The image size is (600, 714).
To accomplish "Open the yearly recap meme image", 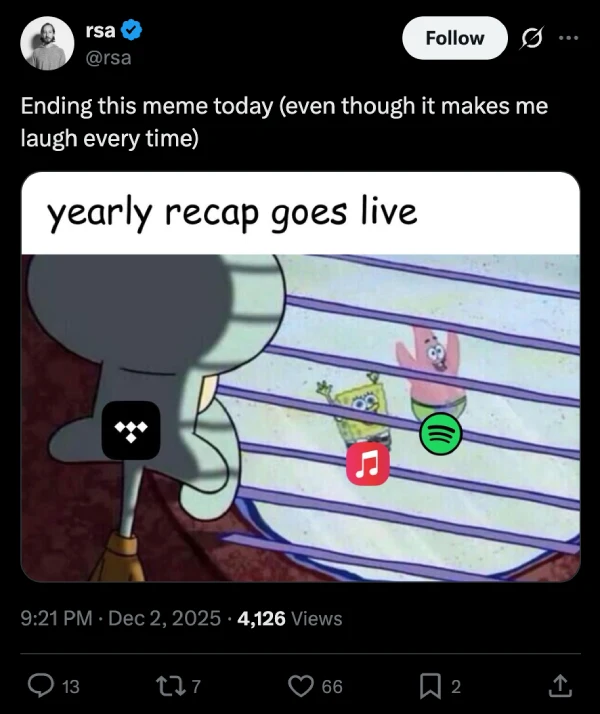I will pyautogui.click(x=300, y=377).
